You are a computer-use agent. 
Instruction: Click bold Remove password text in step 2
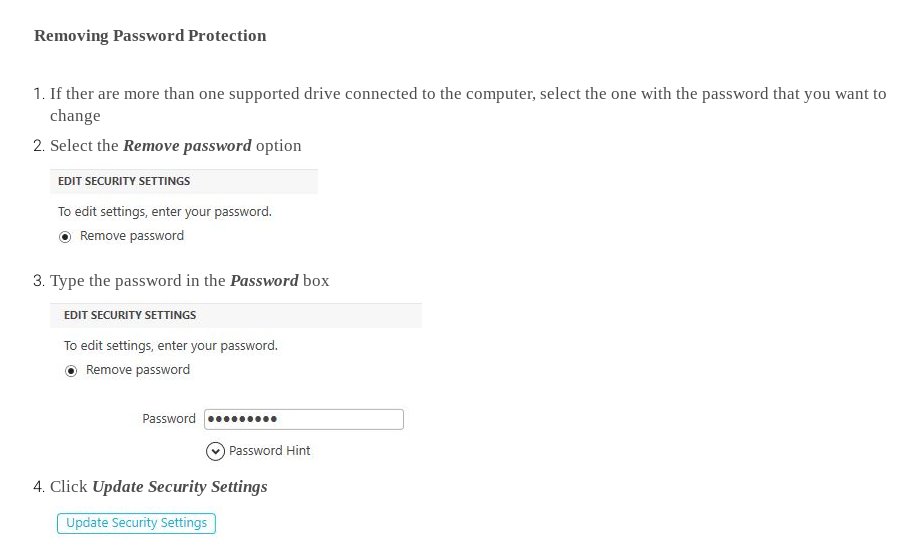coord(187,146)
